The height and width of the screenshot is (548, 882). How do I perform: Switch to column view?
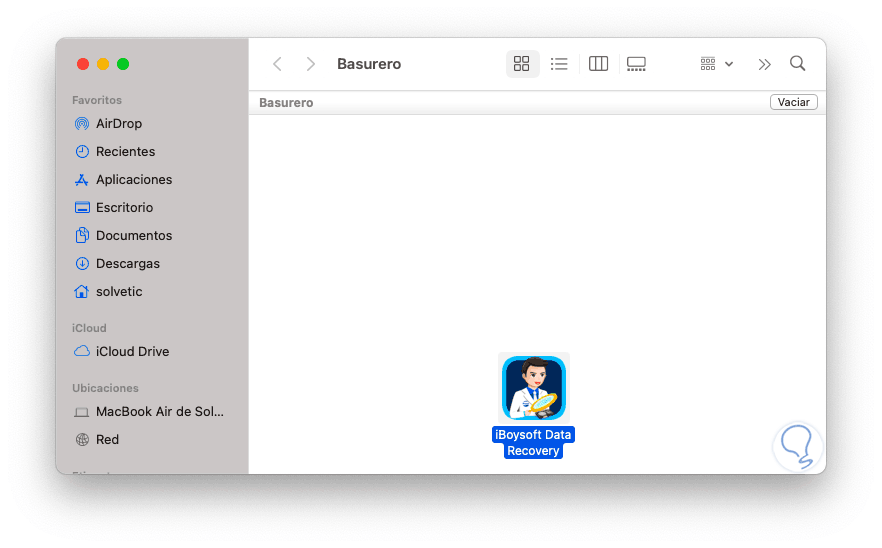pyautogui.click(x=598, y=64)
